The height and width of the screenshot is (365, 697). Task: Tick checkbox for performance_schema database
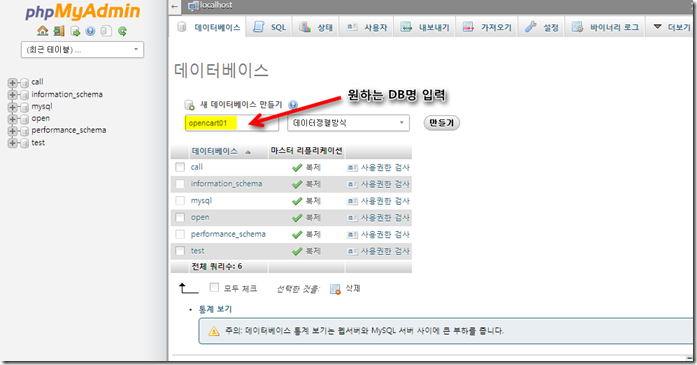coord(180,234)
